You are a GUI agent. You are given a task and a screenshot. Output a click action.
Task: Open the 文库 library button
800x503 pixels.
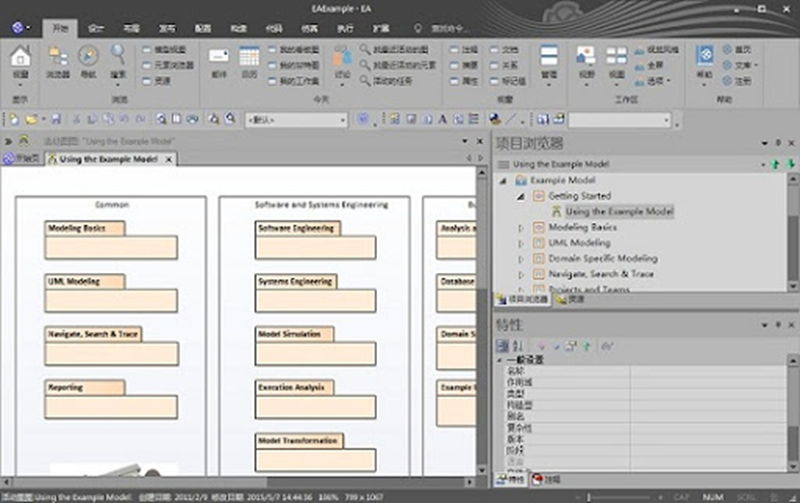pyautogui.click(x=740, y=65)
